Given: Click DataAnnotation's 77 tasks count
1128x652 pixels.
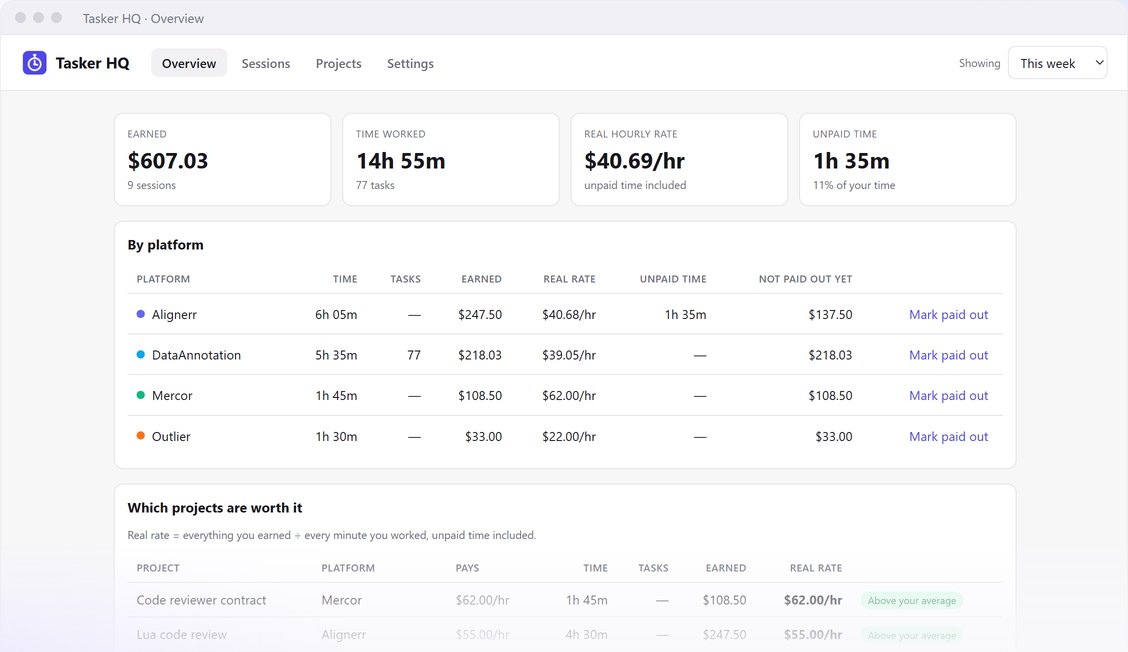Looking at the screenshot, I should click(x=414, y=355).
